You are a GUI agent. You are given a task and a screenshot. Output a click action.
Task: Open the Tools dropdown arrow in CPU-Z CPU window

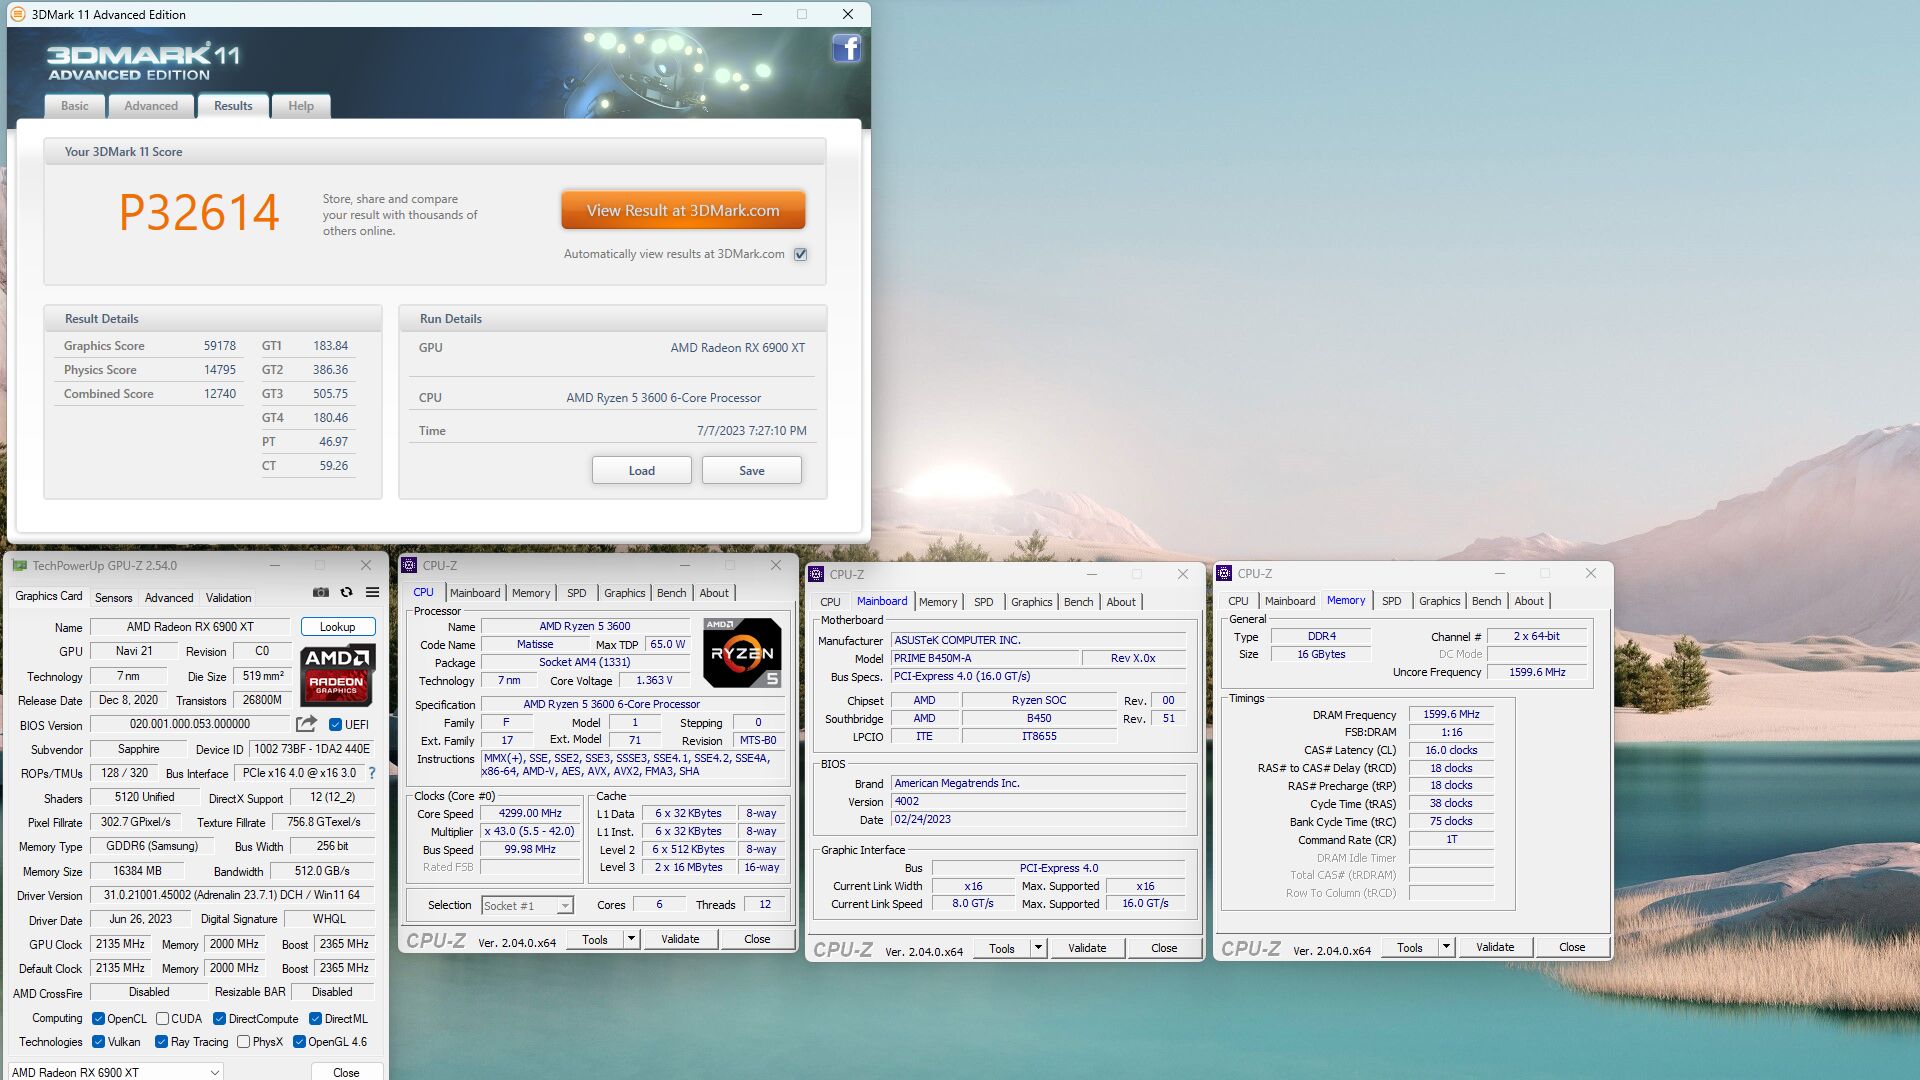631,939
